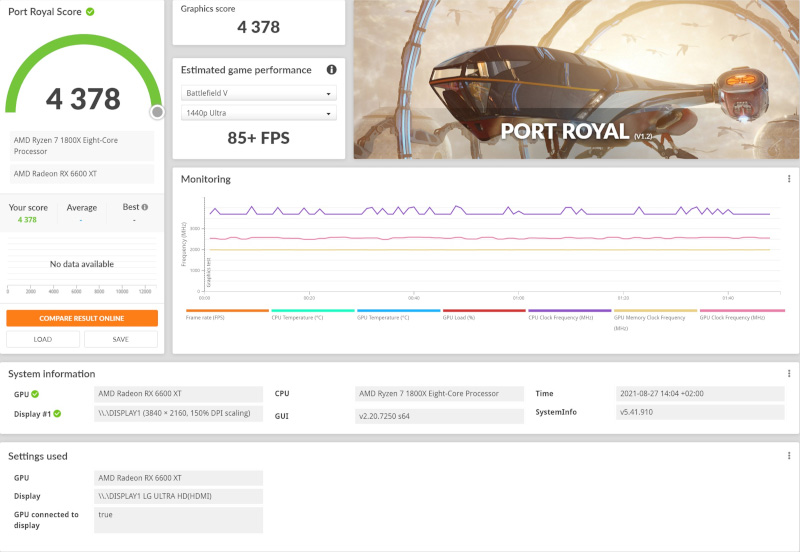
Task: Click the COMPARE RESULT ONLINE button
Action: pyautogui.click(x=82, y=318)
